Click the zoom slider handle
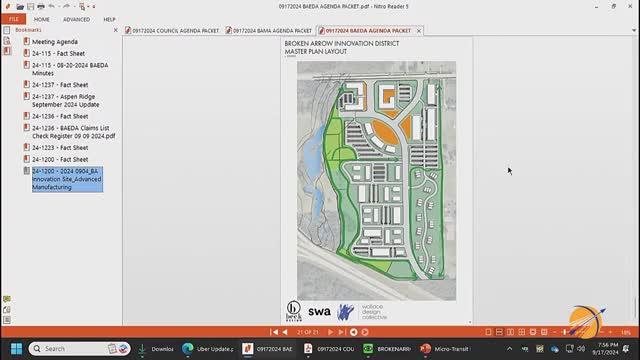This screenshot has width=640, height=360. coord(564,332)
